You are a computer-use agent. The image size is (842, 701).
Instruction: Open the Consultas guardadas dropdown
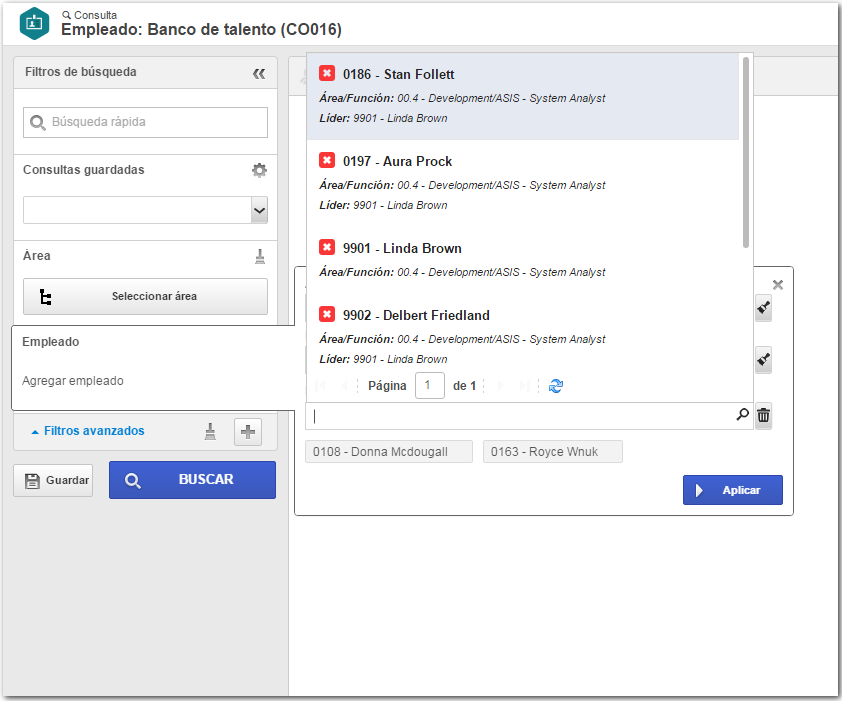(x=259, y=210)
